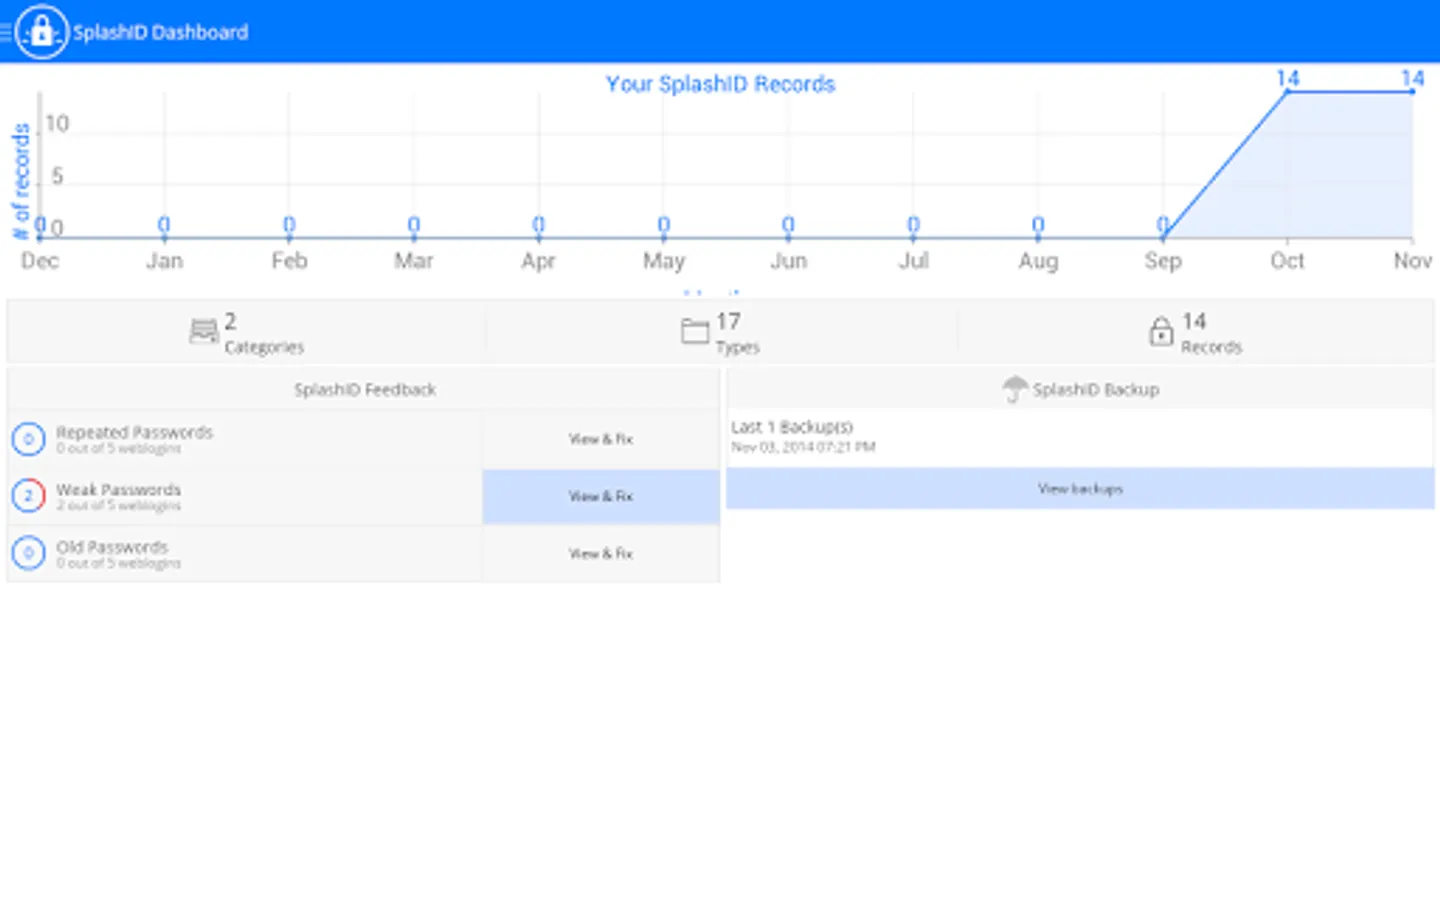Select the Nov data point on chart
1440x900 pixels.
click(1412, 91)
